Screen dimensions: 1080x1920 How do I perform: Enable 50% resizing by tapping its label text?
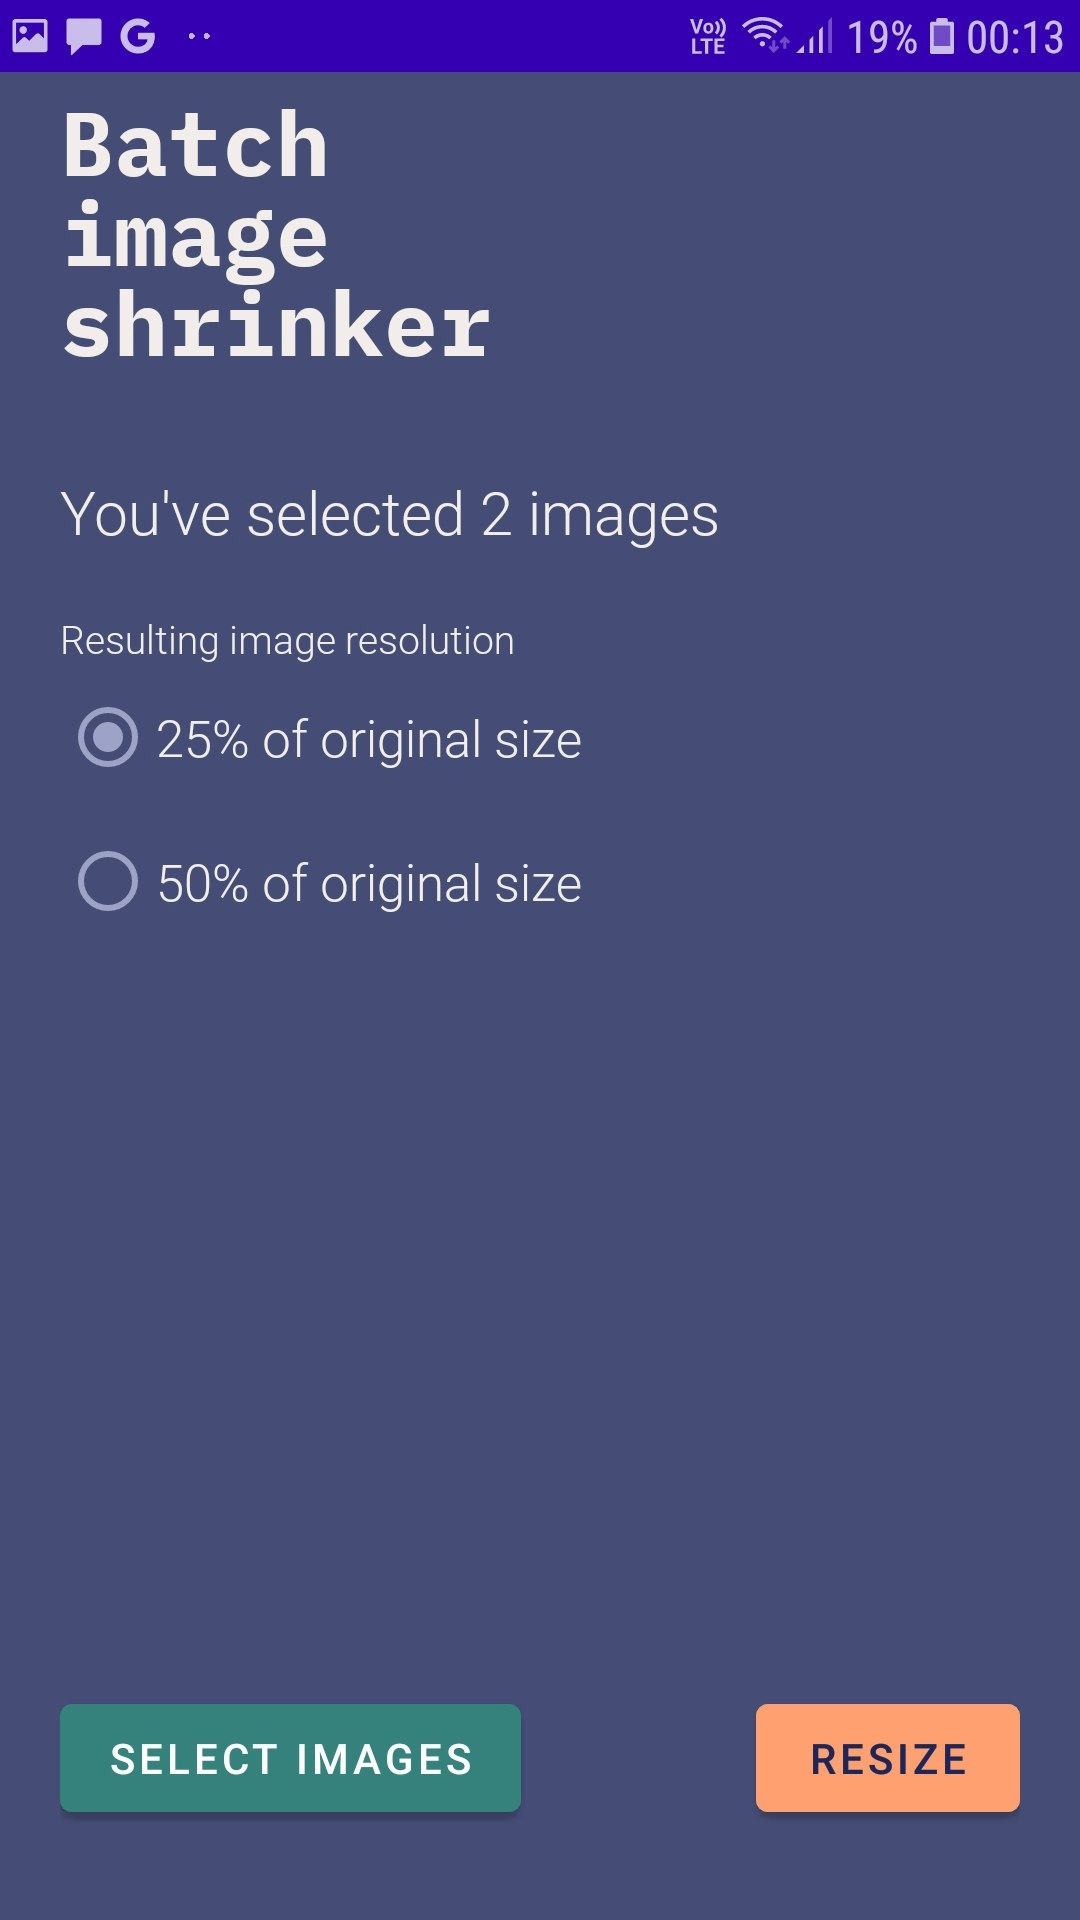point(369,883)
